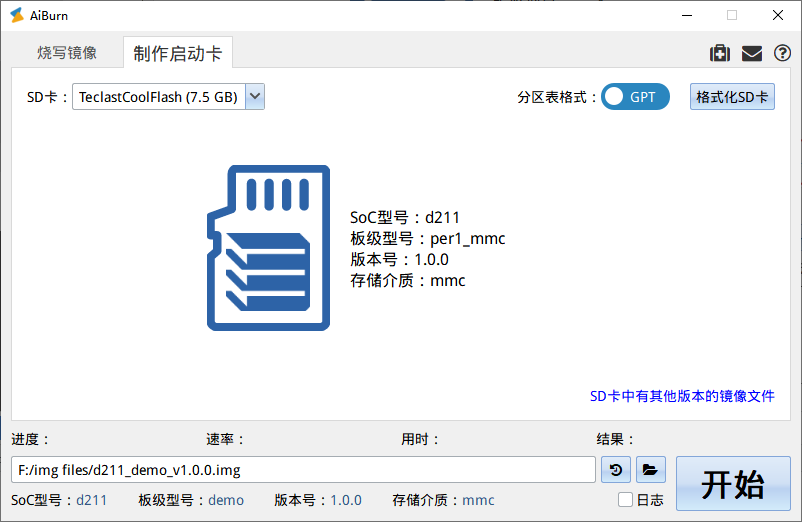Open the envelope feedback icon
The height and width of the screenshot is (522, 802).
point(752,54)
